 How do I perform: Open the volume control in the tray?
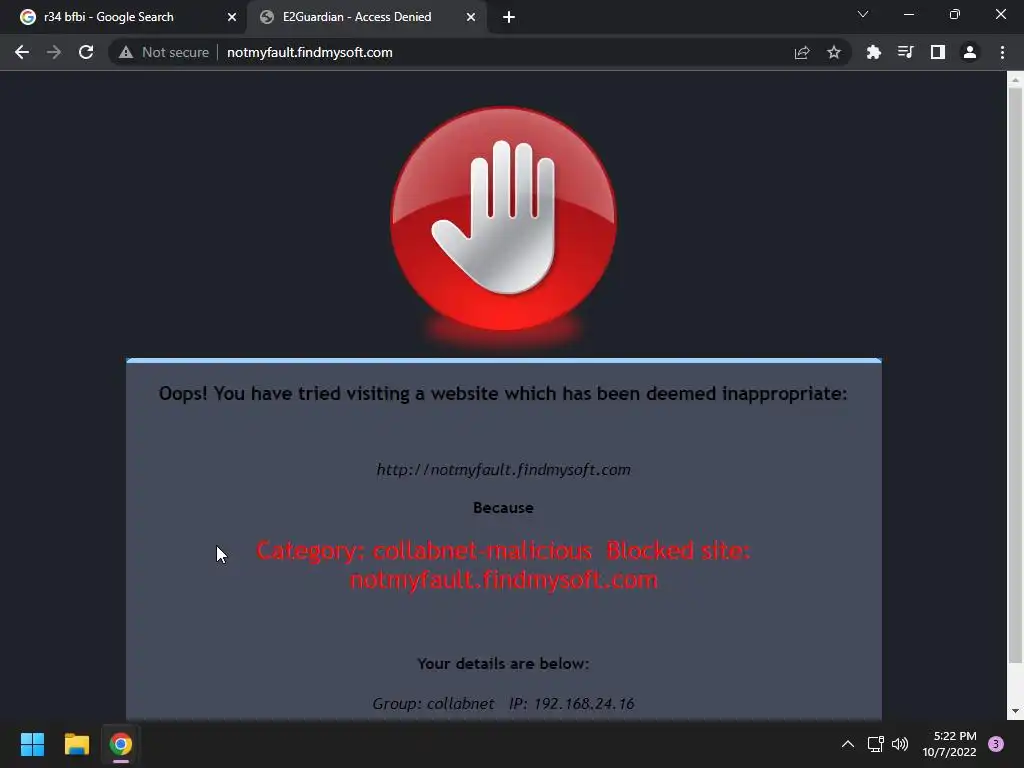click(900, 744)
